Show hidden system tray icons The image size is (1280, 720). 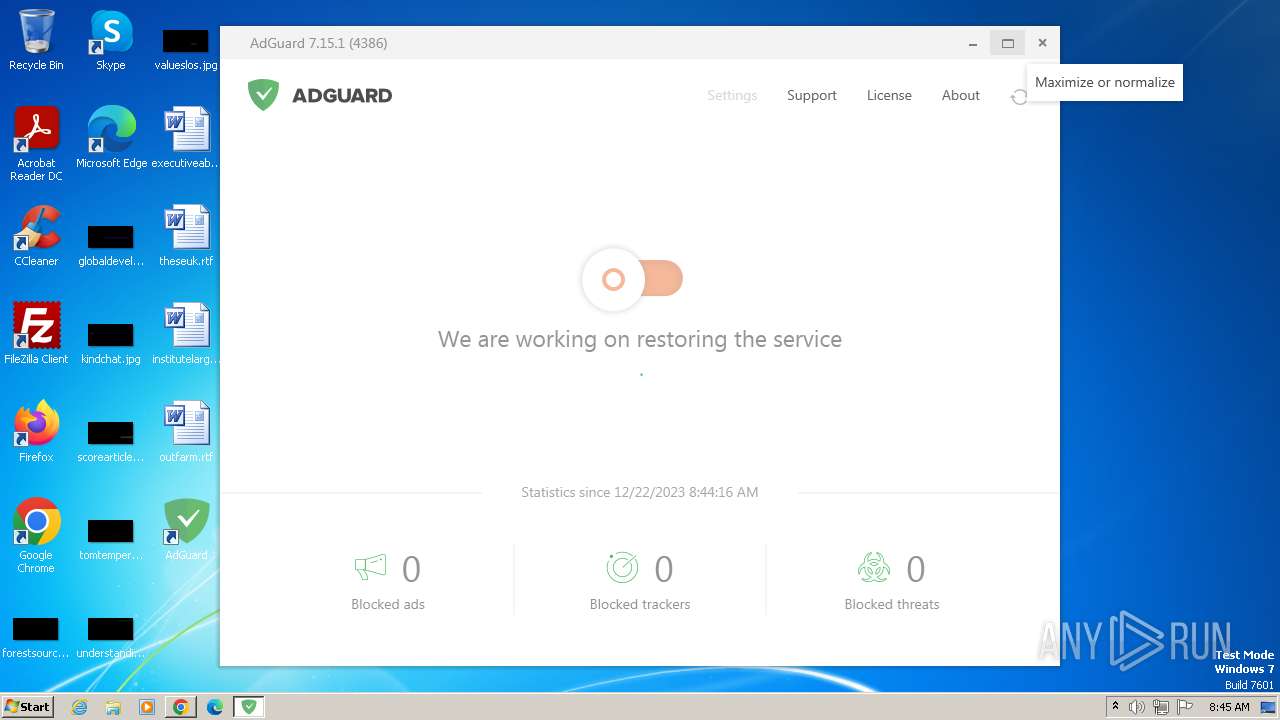pyautogui.click(x=1115, y=707)
